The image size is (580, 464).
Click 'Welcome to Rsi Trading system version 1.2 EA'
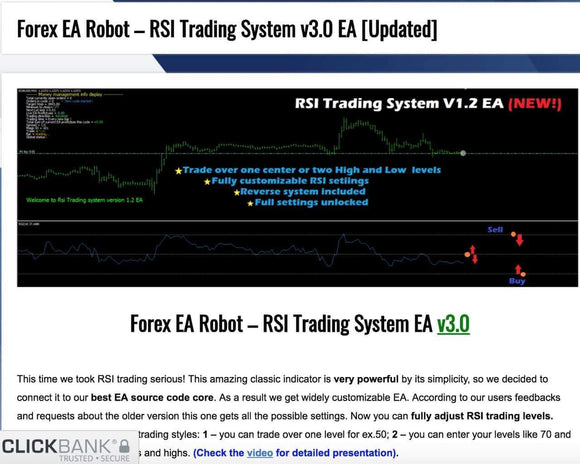point(84,200)
